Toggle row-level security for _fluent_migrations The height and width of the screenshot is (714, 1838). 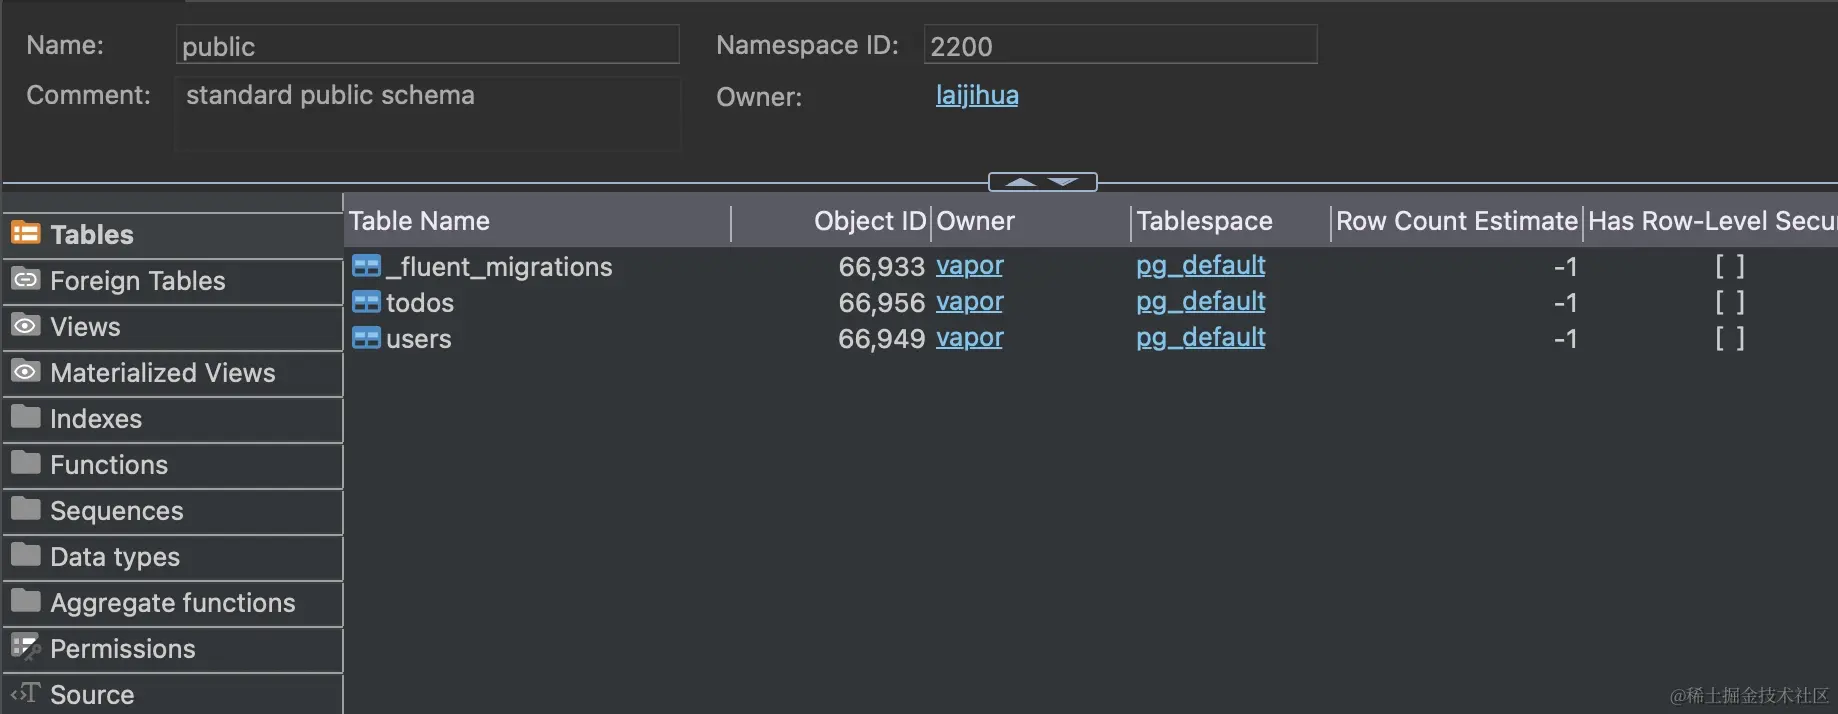(x=1730, y=266)
